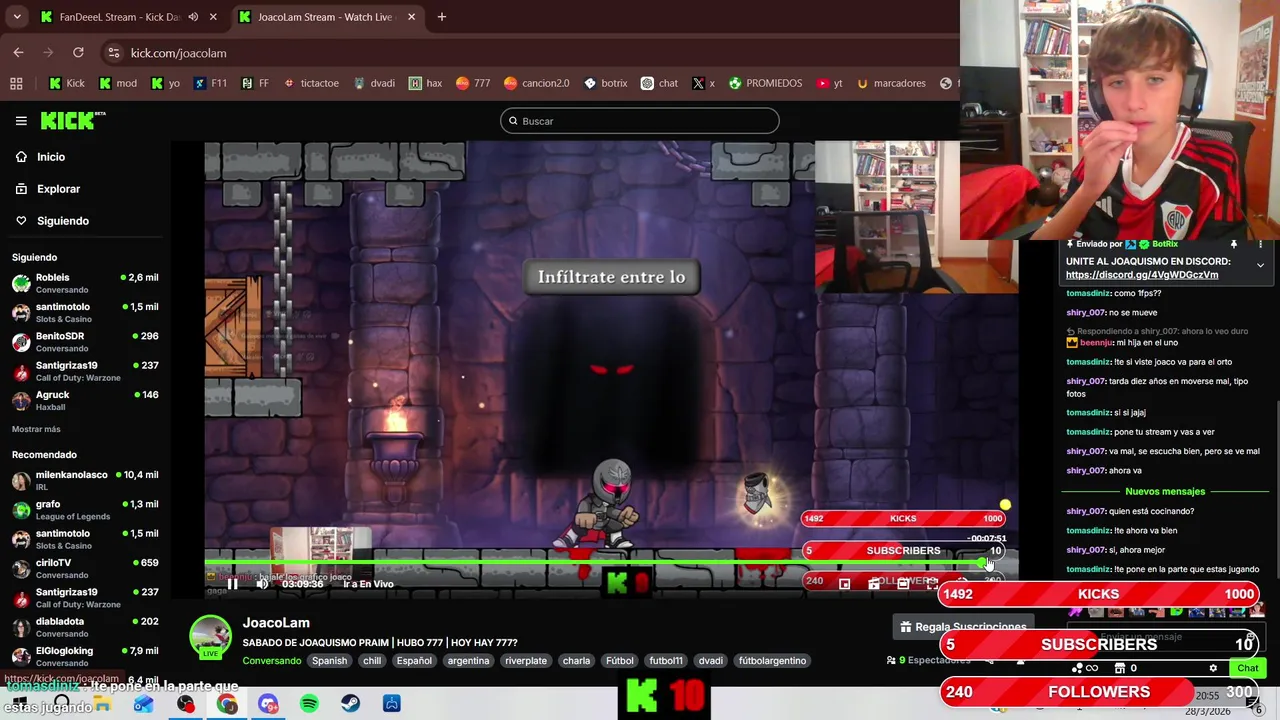This screenshot has height=720, width=1280.
Task: Open Spotify from the taskbar
Action: pyautogui.click(x=309, y=704)
